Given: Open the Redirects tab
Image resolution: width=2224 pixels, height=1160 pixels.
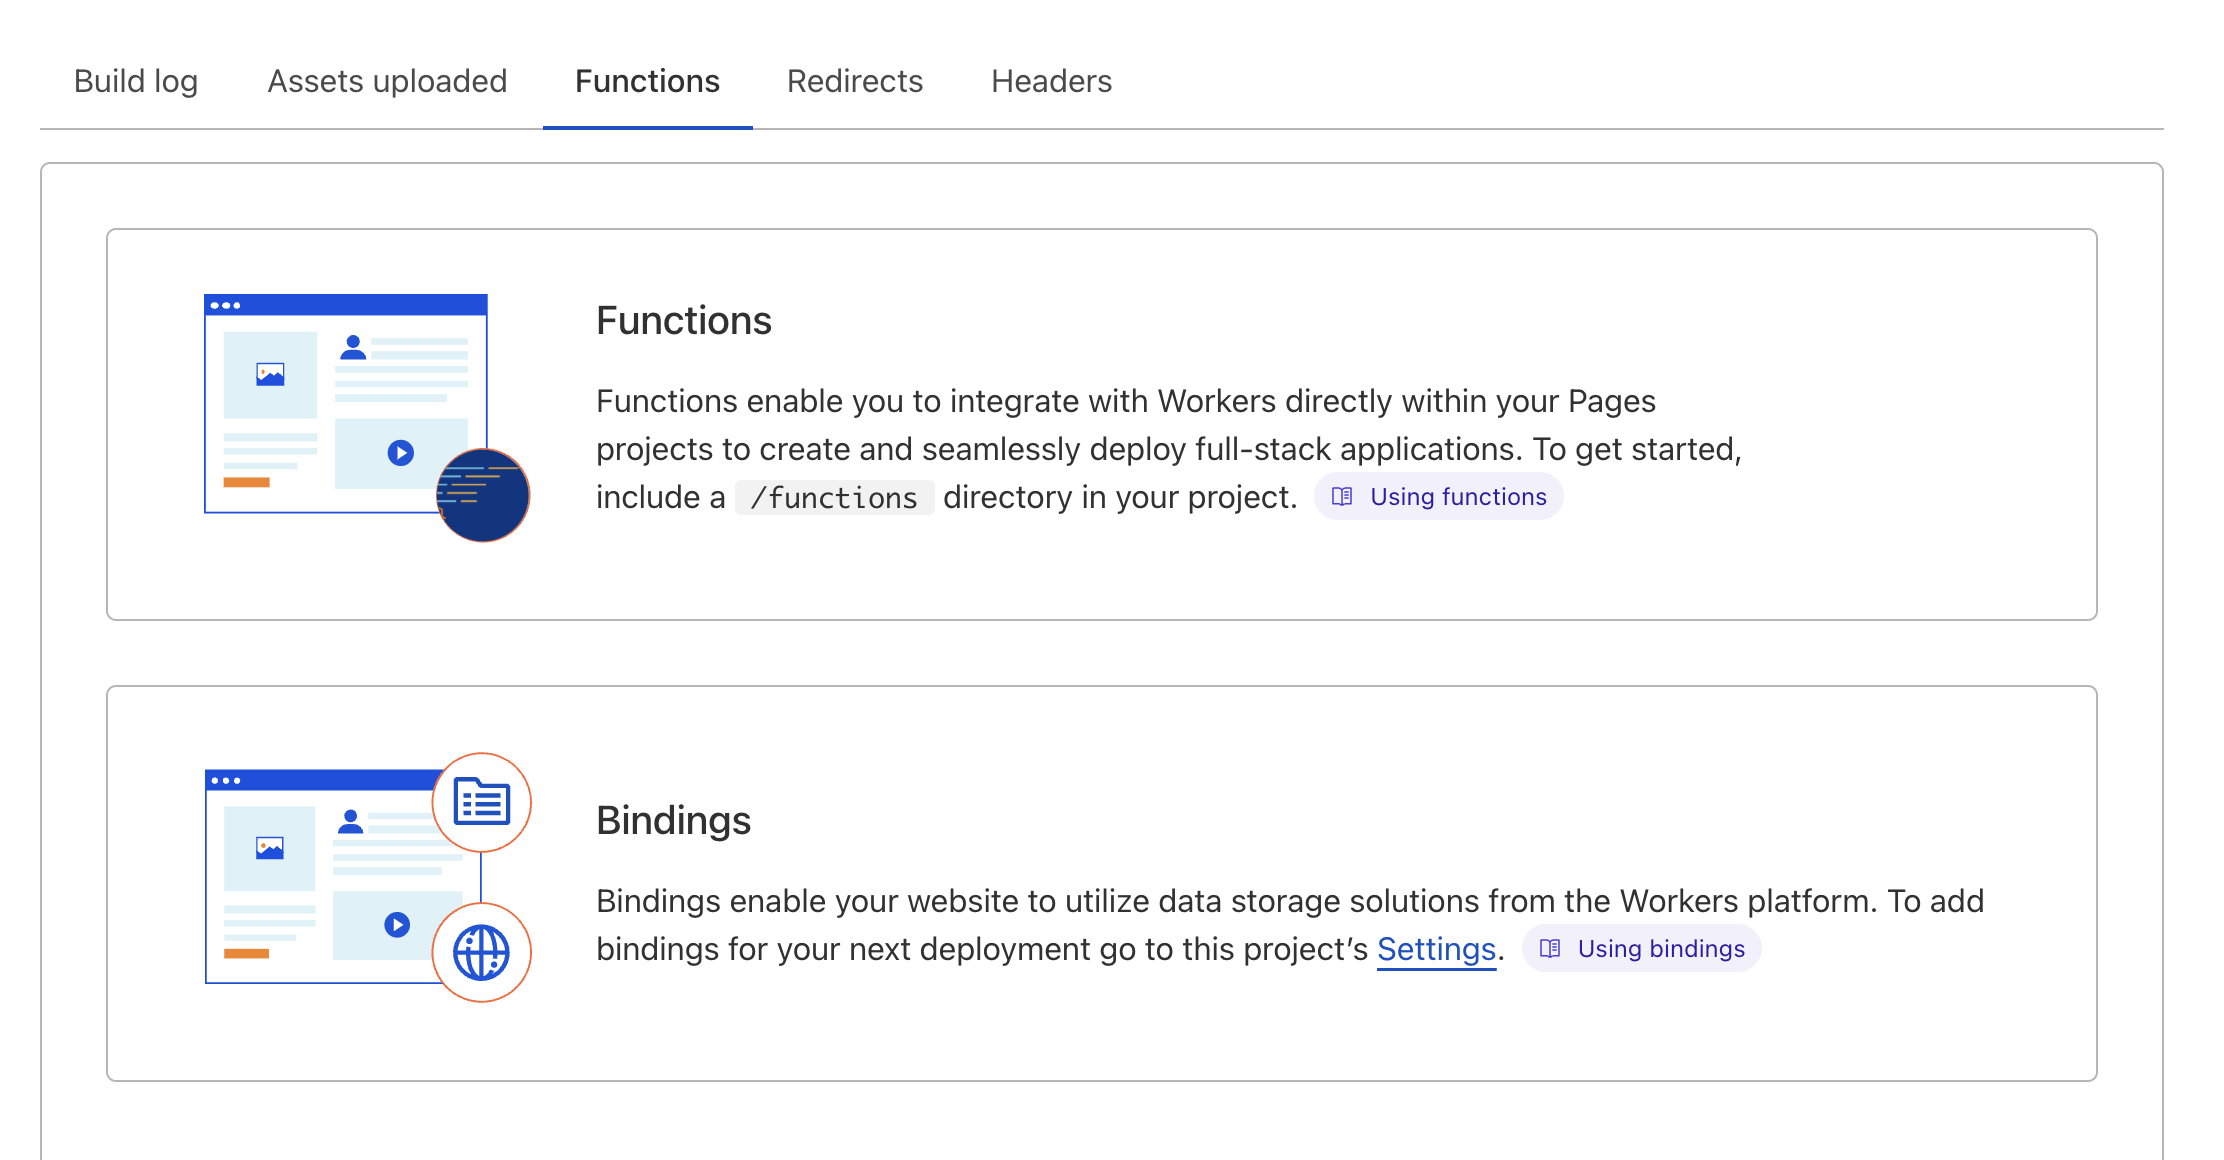Looking at the screenshot, I should 855,81.
